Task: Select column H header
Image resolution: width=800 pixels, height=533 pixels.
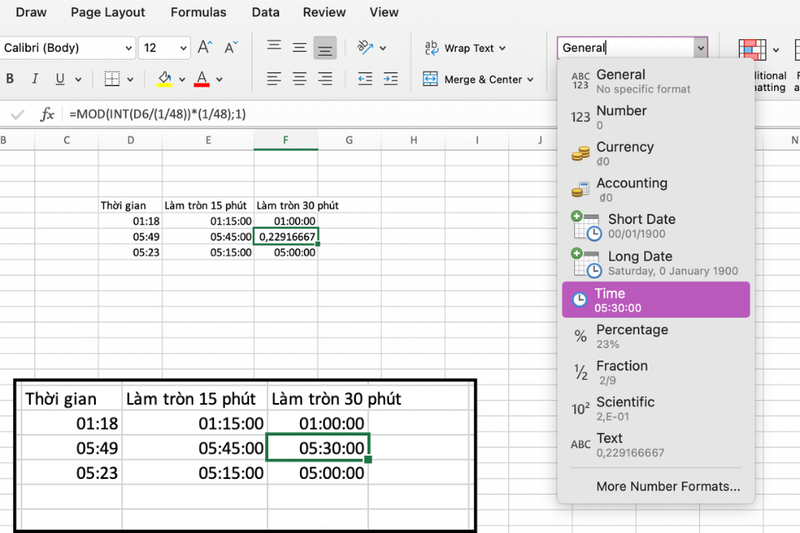Action: [x=413, y=140]
